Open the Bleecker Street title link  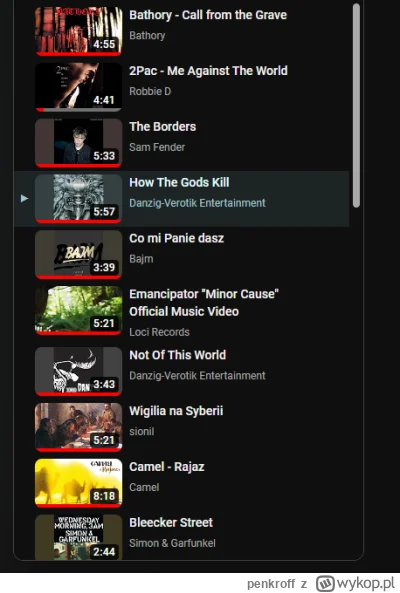pyautogui.click(x=171, y=522)
